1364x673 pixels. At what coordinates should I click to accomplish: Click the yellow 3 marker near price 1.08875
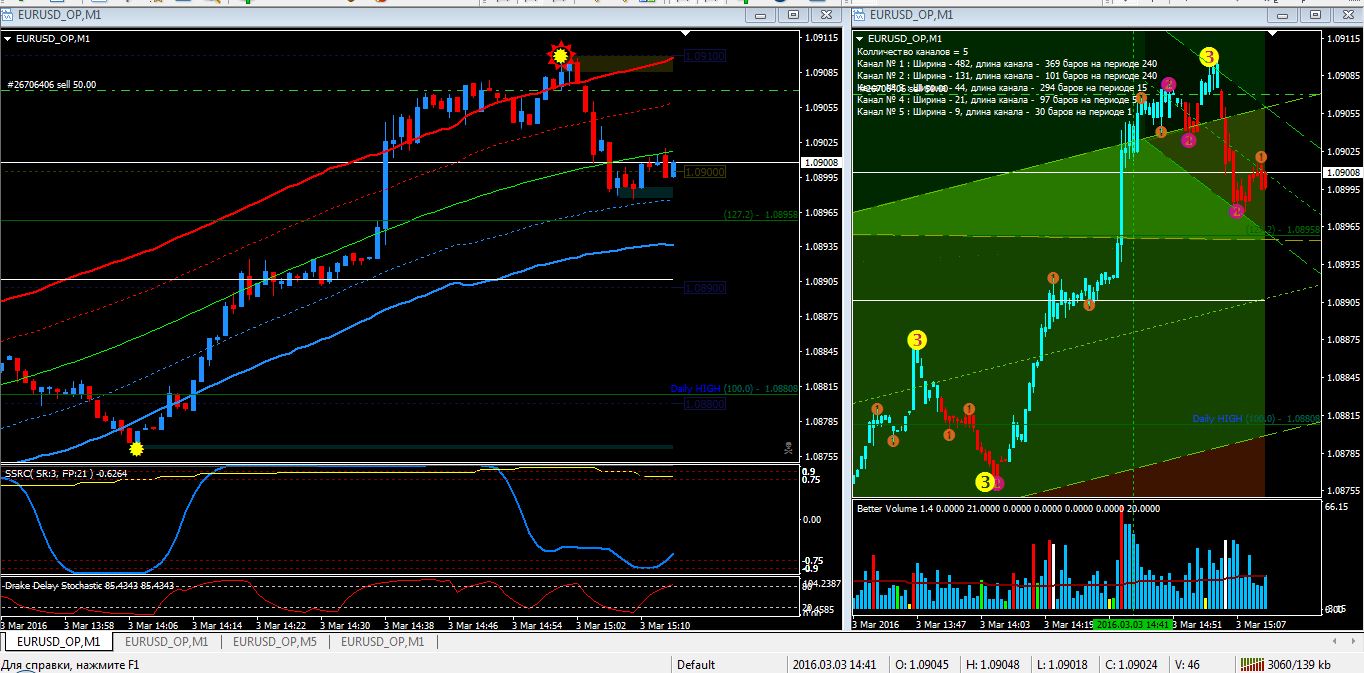(917, 341)
